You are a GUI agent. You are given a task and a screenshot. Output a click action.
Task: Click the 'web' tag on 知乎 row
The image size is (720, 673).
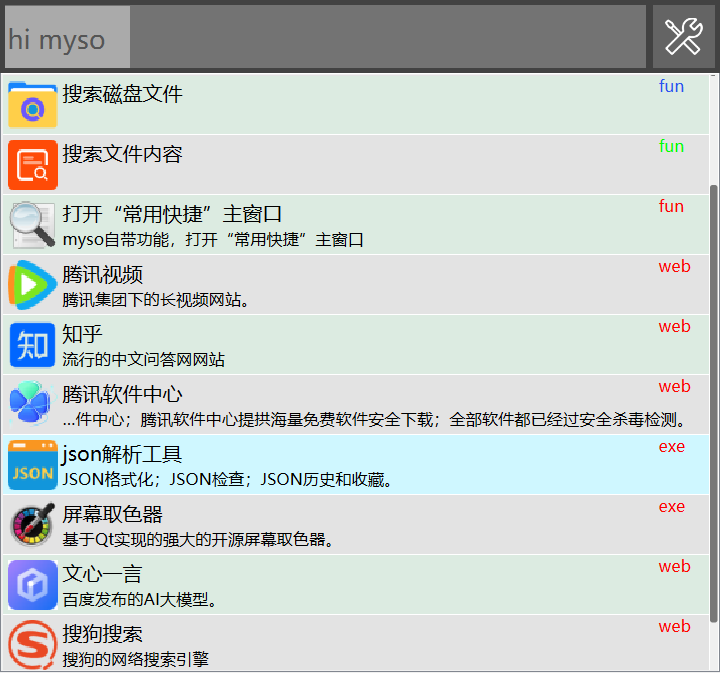(675, 327)
